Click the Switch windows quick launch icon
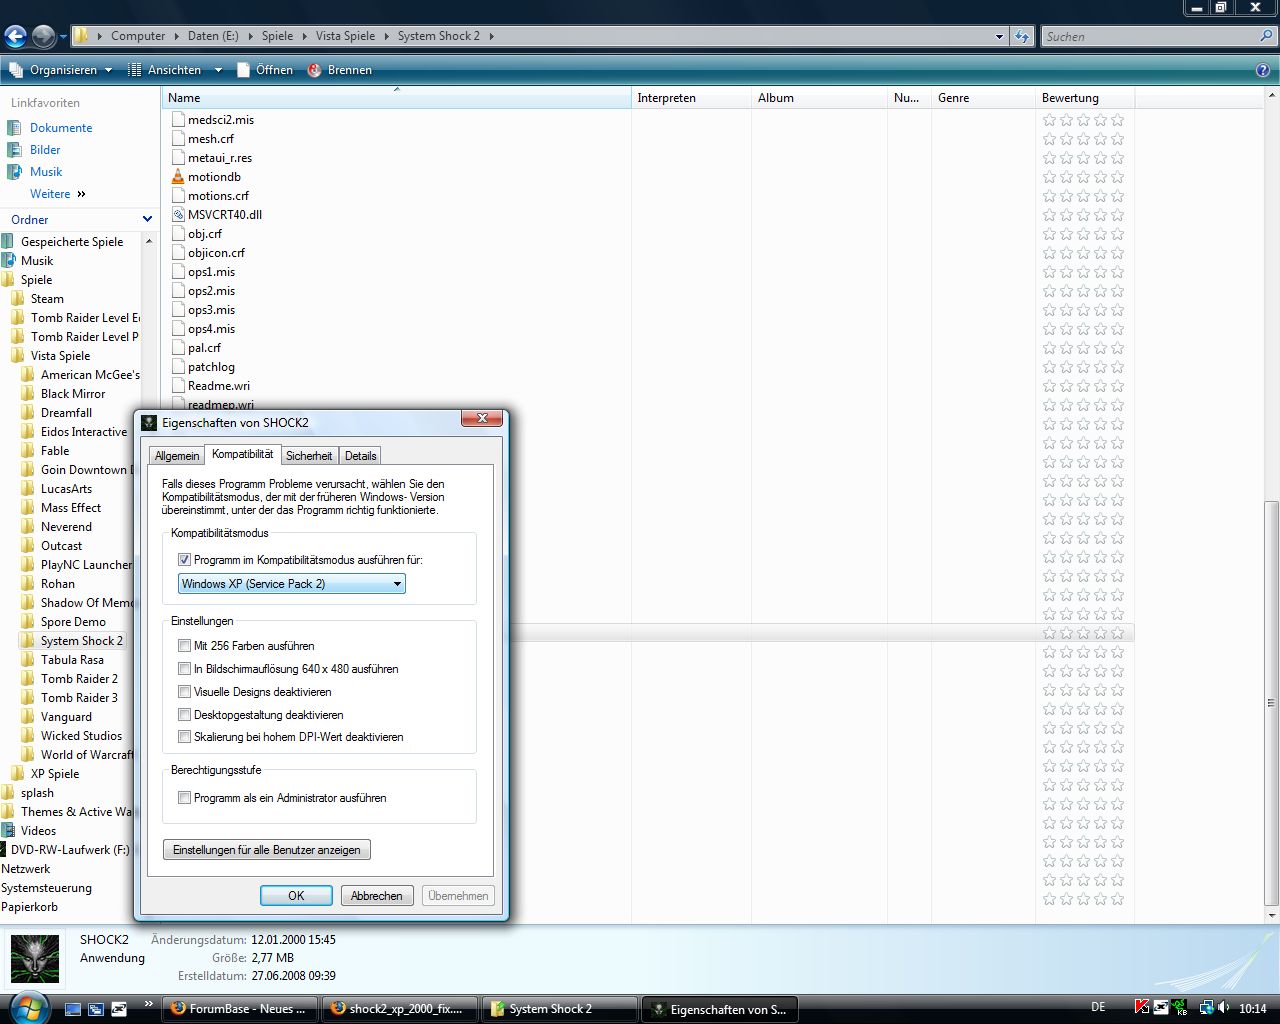 click(x=96, y=1009)
